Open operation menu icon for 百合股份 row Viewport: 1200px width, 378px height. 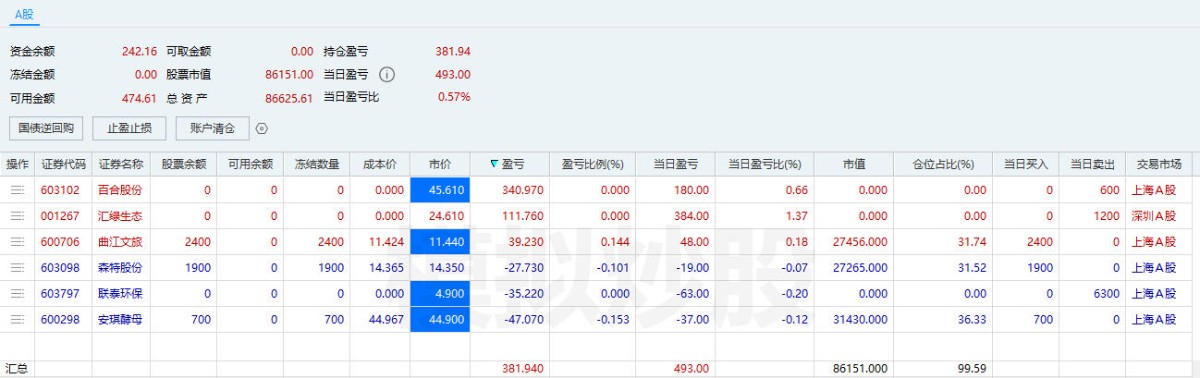(17, 190)
